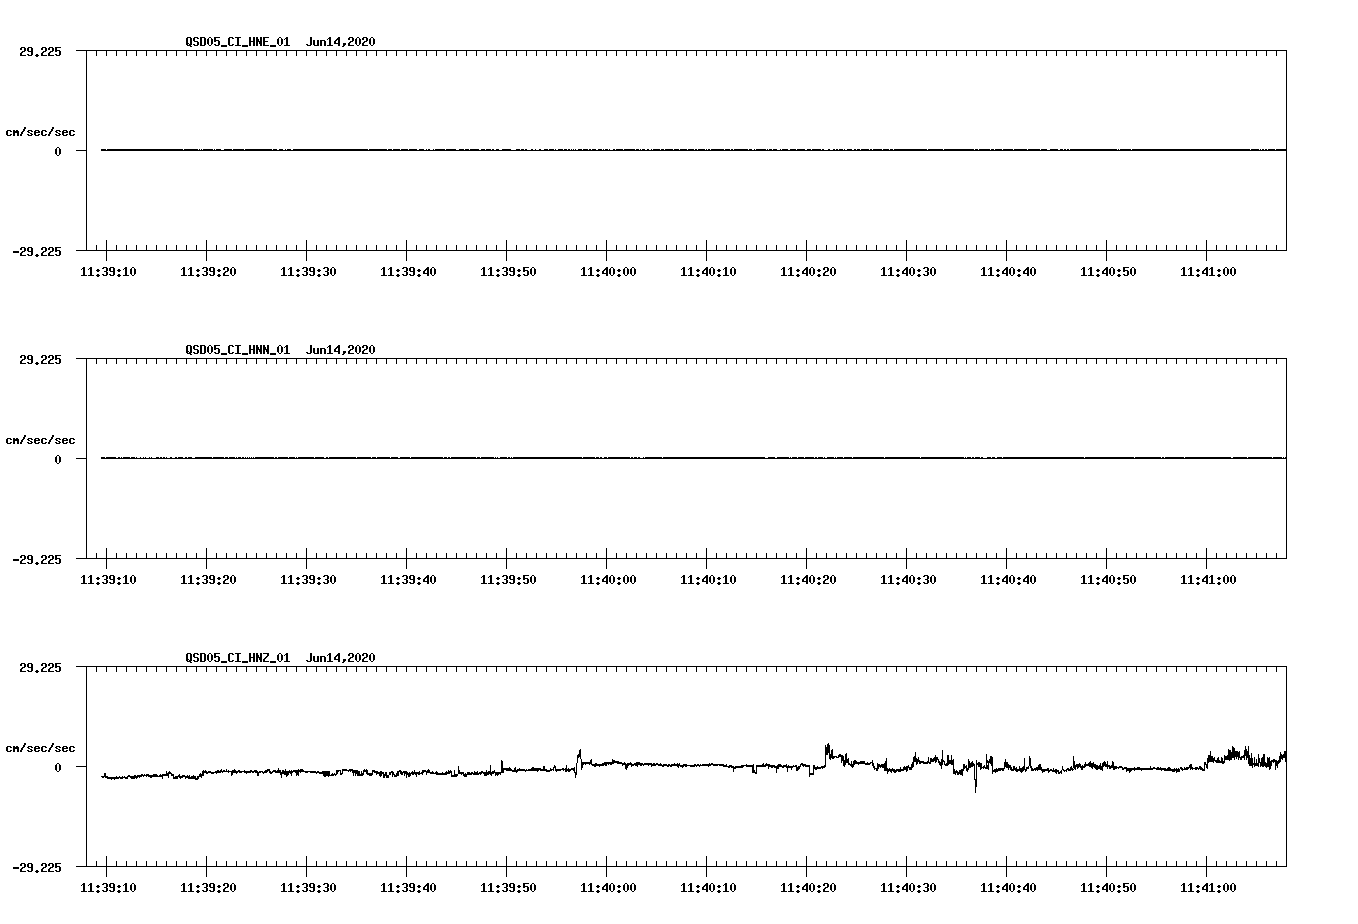This screenshot has height=924, width=1358.
Task: Click the 11:40:20 time label on HNN plot
Action: (808, 579)
